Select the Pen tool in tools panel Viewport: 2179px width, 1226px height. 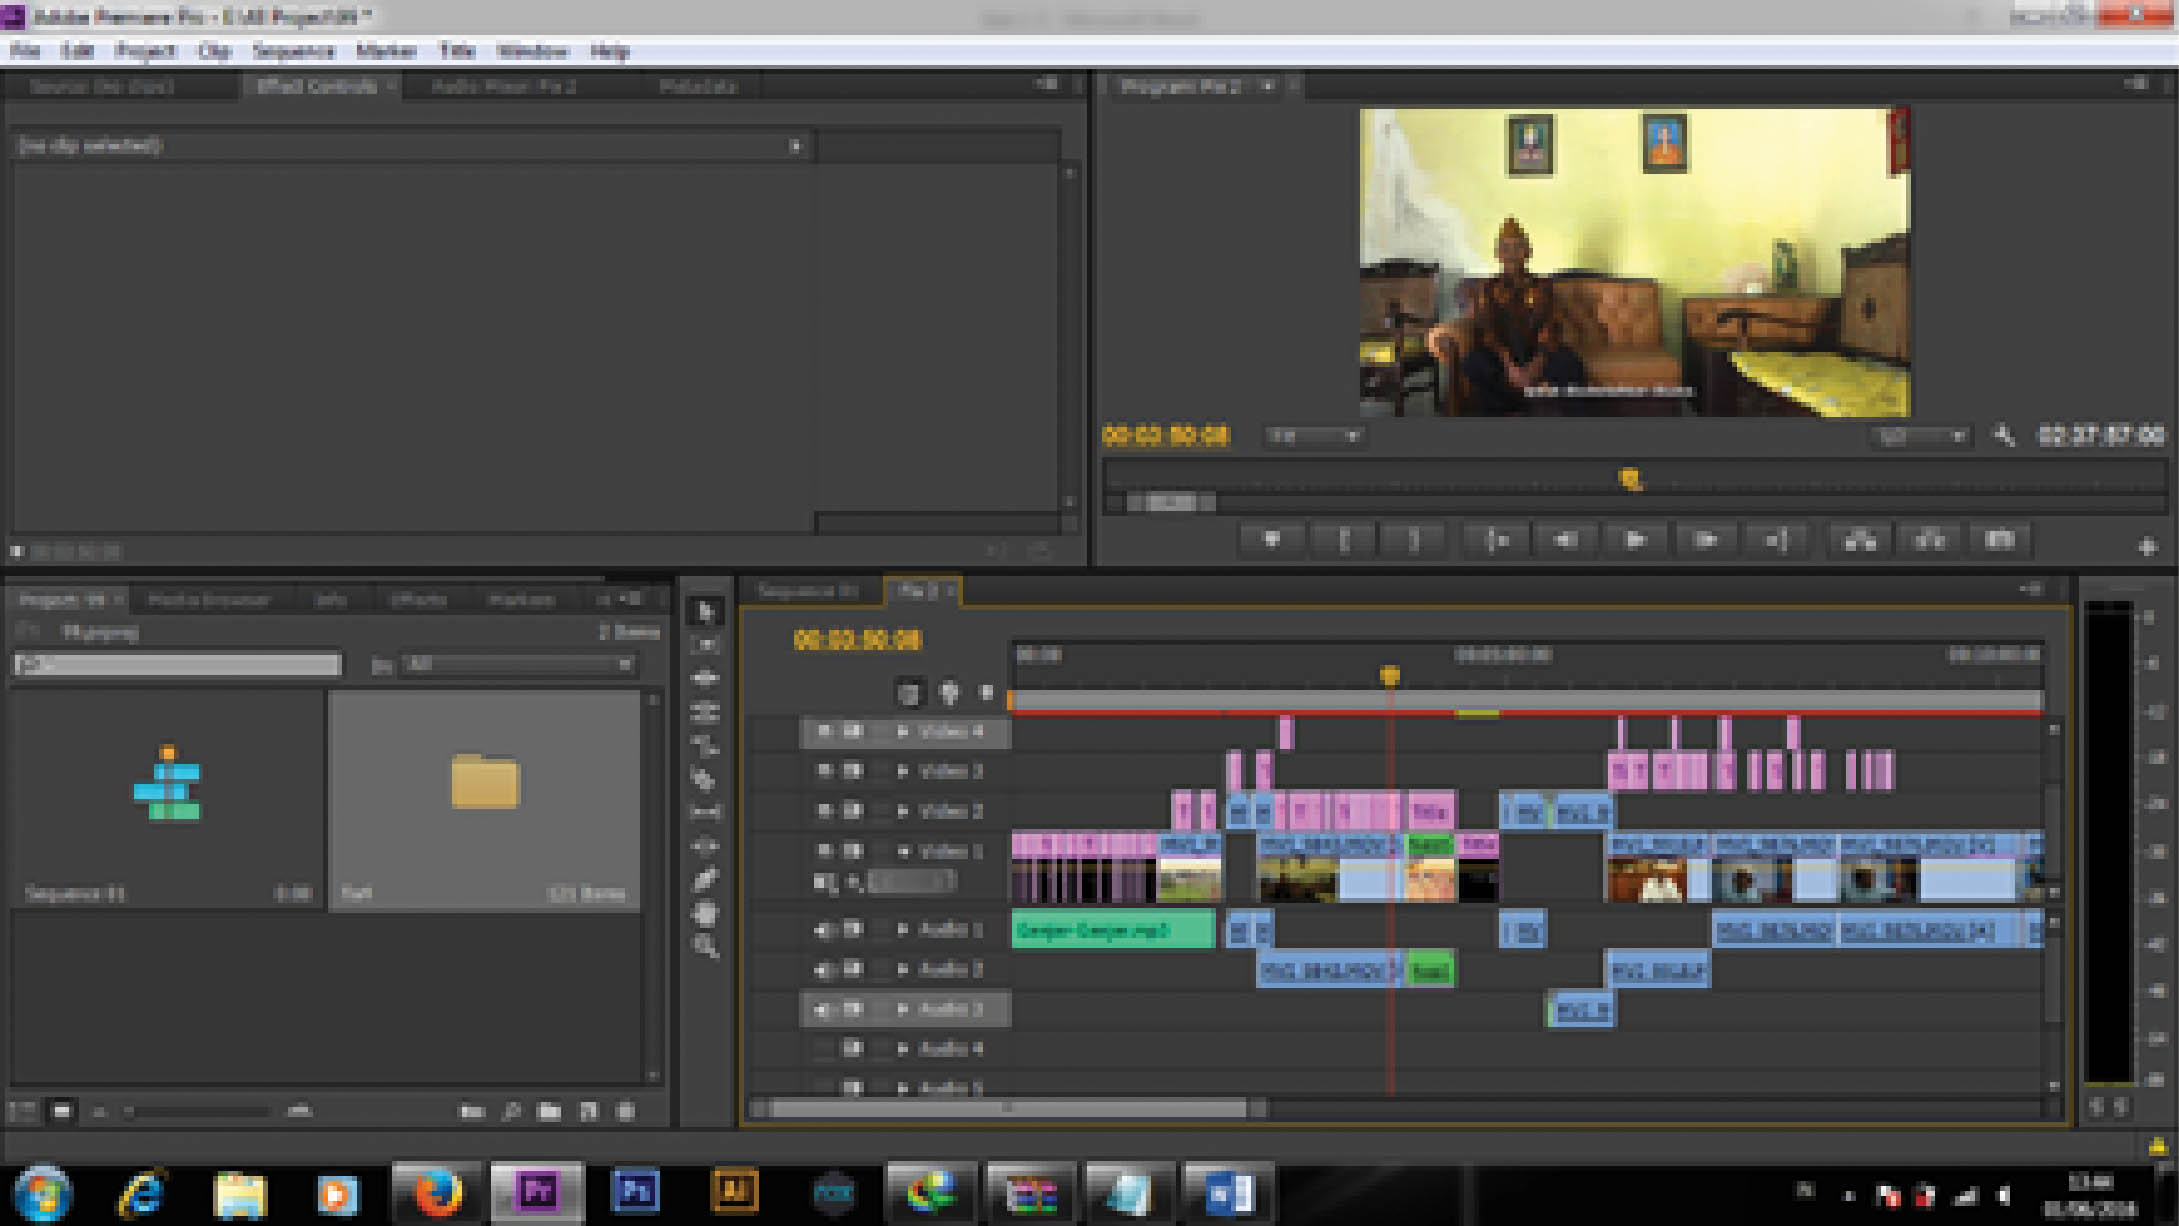pos(704,880)
